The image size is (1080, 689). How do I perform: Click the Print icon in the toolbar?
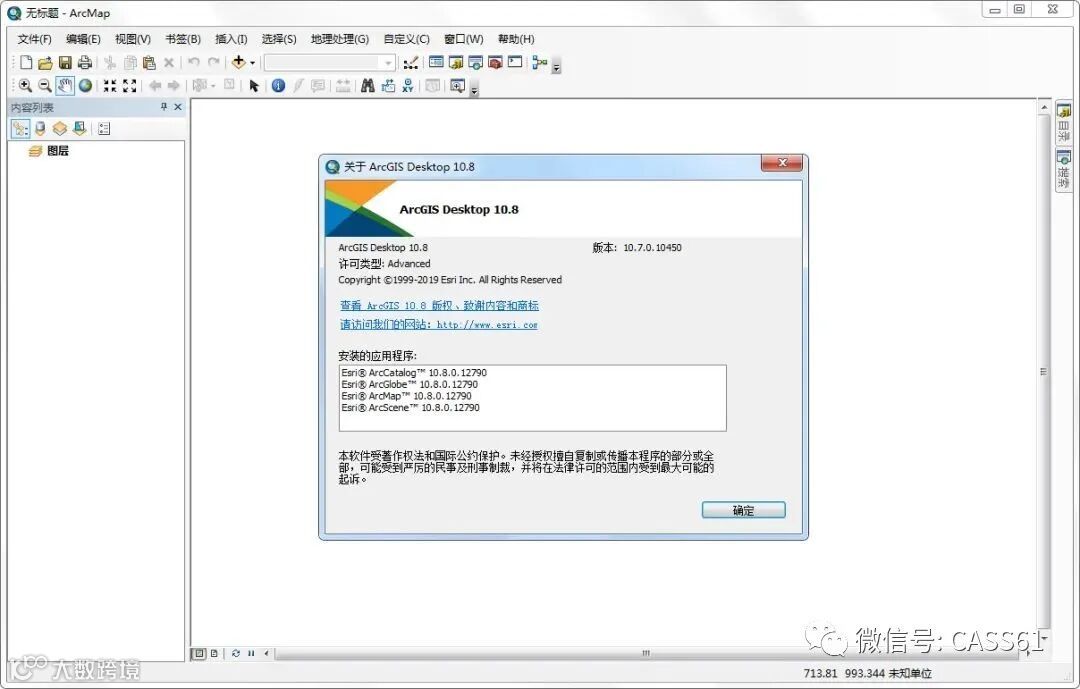click(85, 63)
